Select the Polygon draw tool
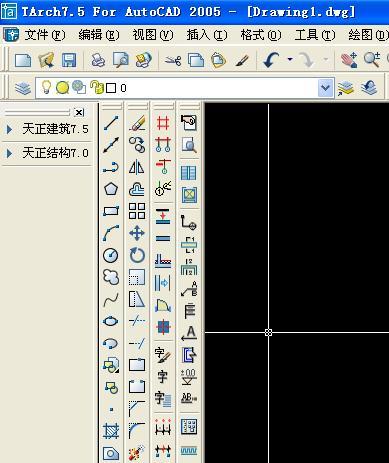Viewport: 389px width, 463px height. pyautogui.click(x=111, y=189)
